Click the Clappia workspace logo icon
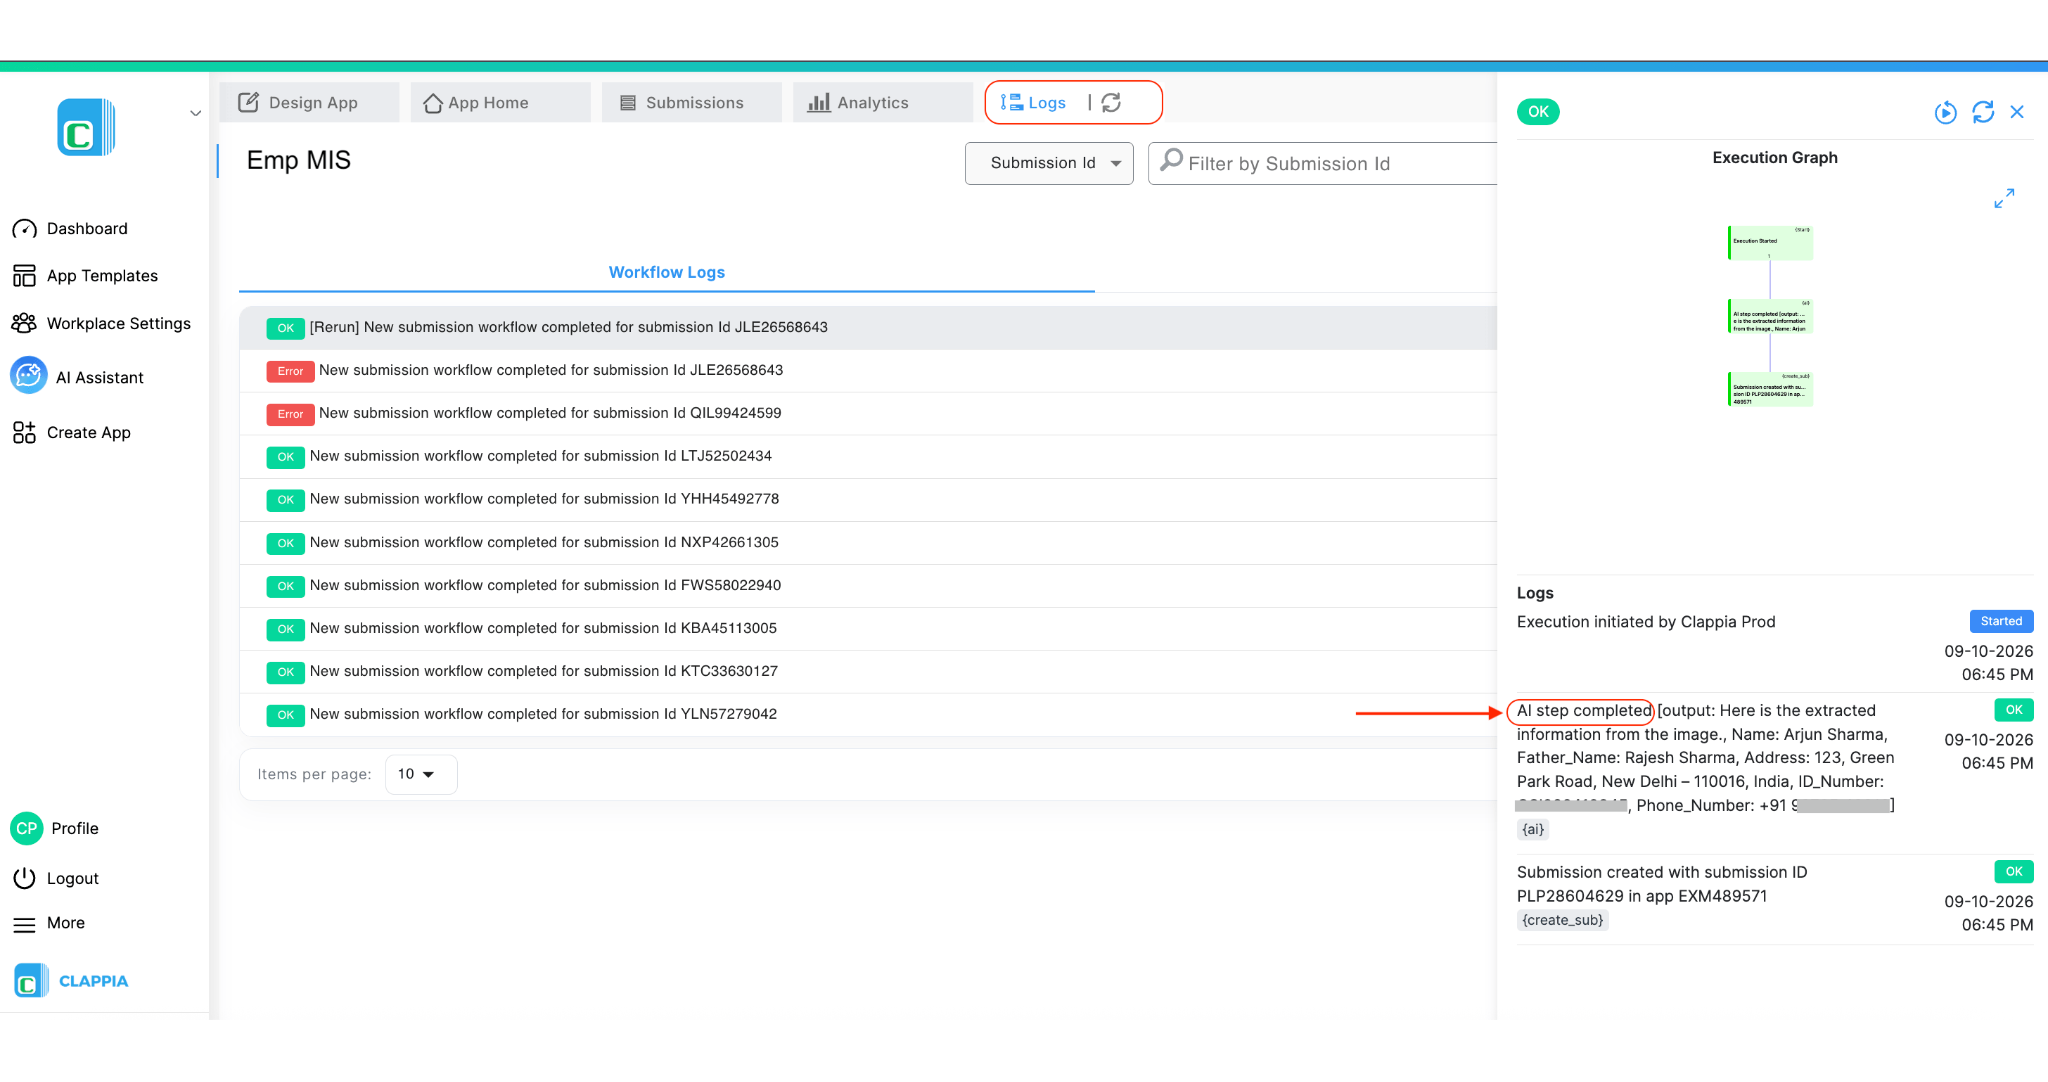Image resolution: width=2048 pixels, height=1082 pixels. [x=86, y=127]
